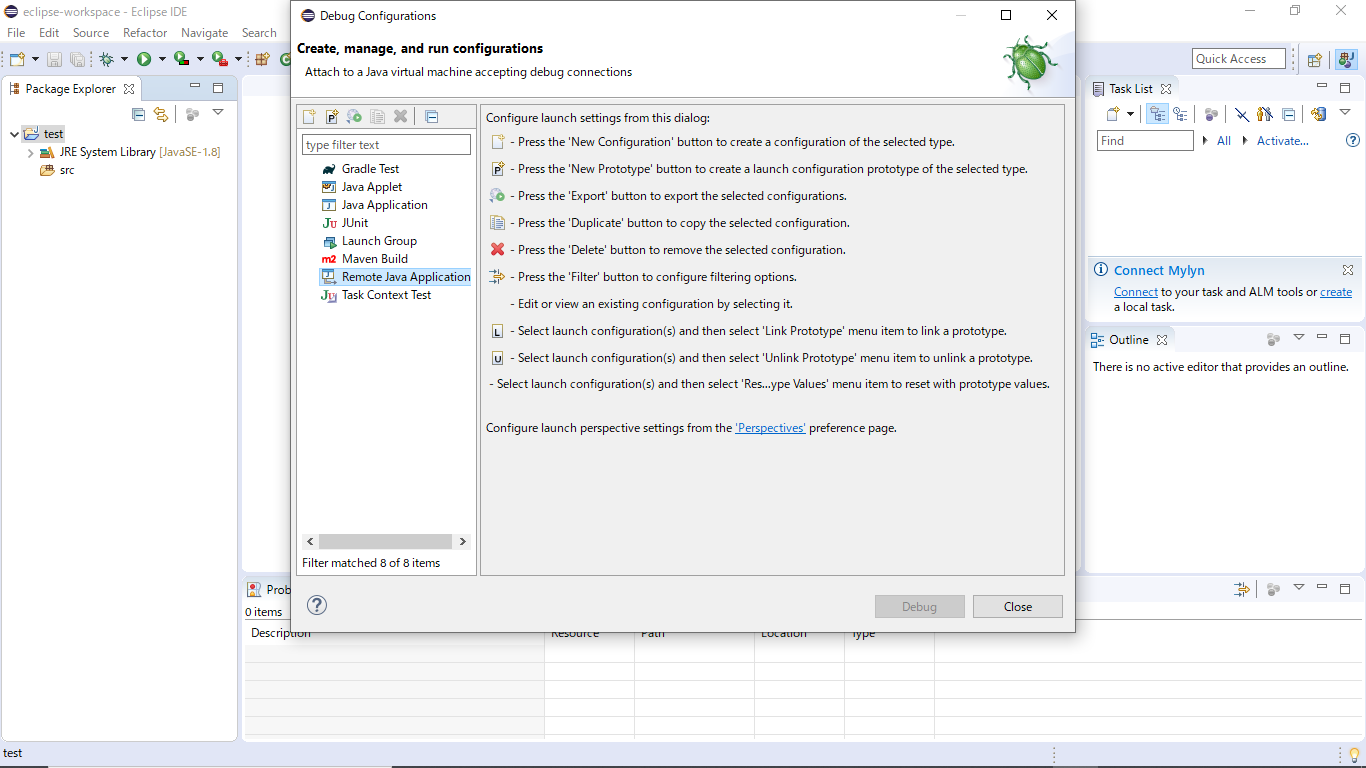This screenshot has width=1366, height=768.
Task: Click the Problems filter arrows icon
Action: tap(1241, 589)
